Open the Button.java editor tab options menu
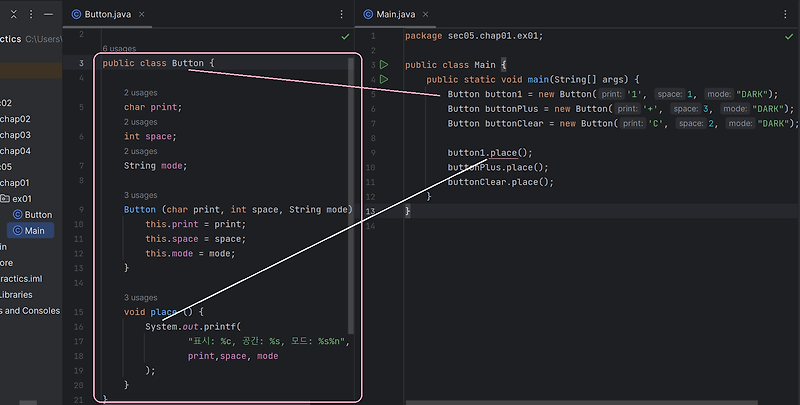This screenshot has width=800, height=405. 342,14
